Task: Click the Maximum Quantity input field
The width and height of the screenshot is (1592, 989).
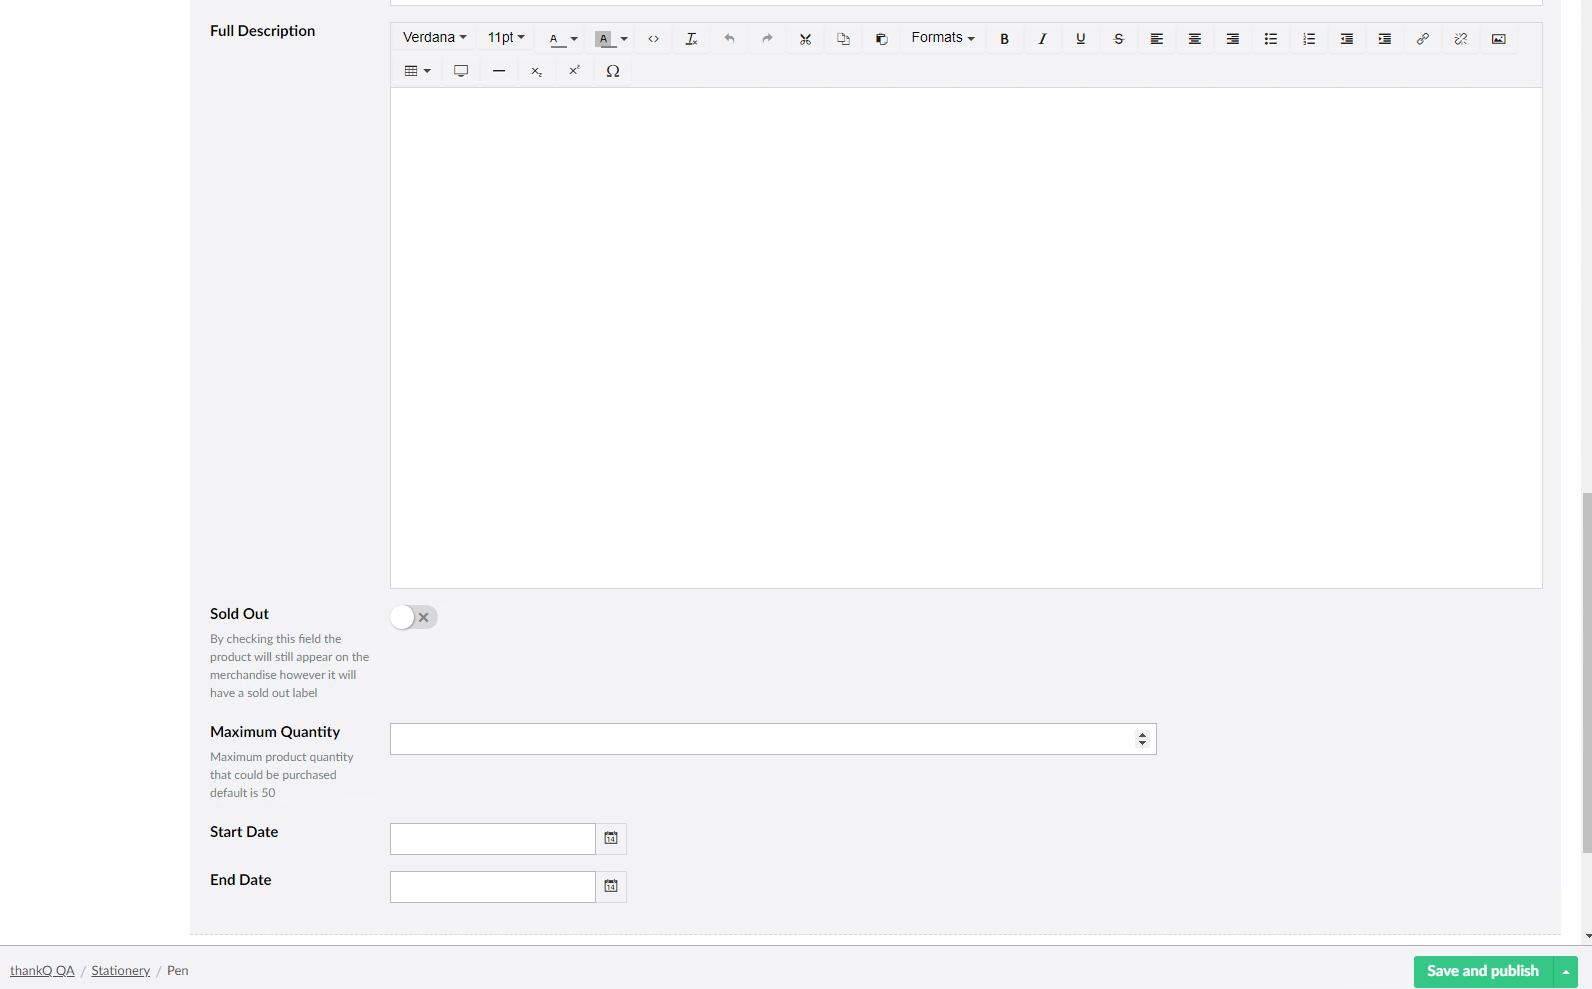Action: pyautogui.click(x=760, y=739)
